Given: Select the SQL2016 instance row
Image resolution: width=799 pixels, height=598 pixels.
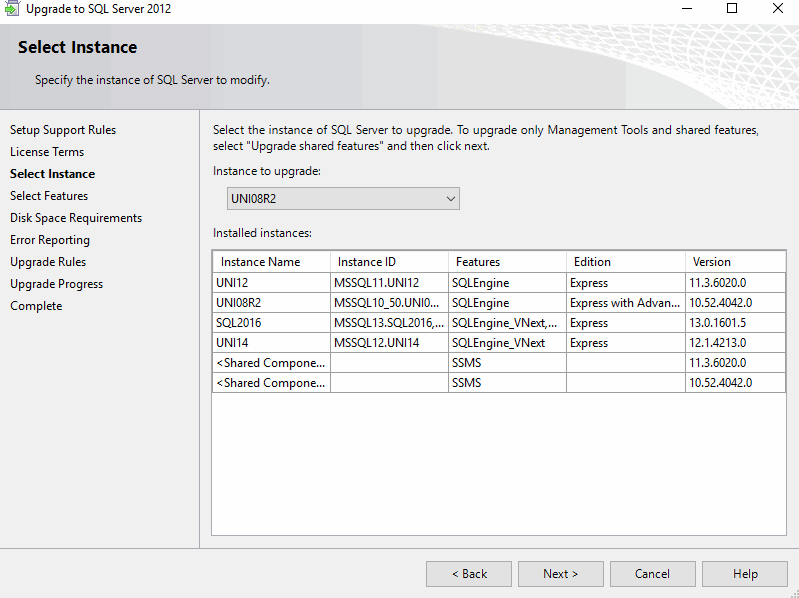Looking at the screenshot, I should click(x=270, y=323).
